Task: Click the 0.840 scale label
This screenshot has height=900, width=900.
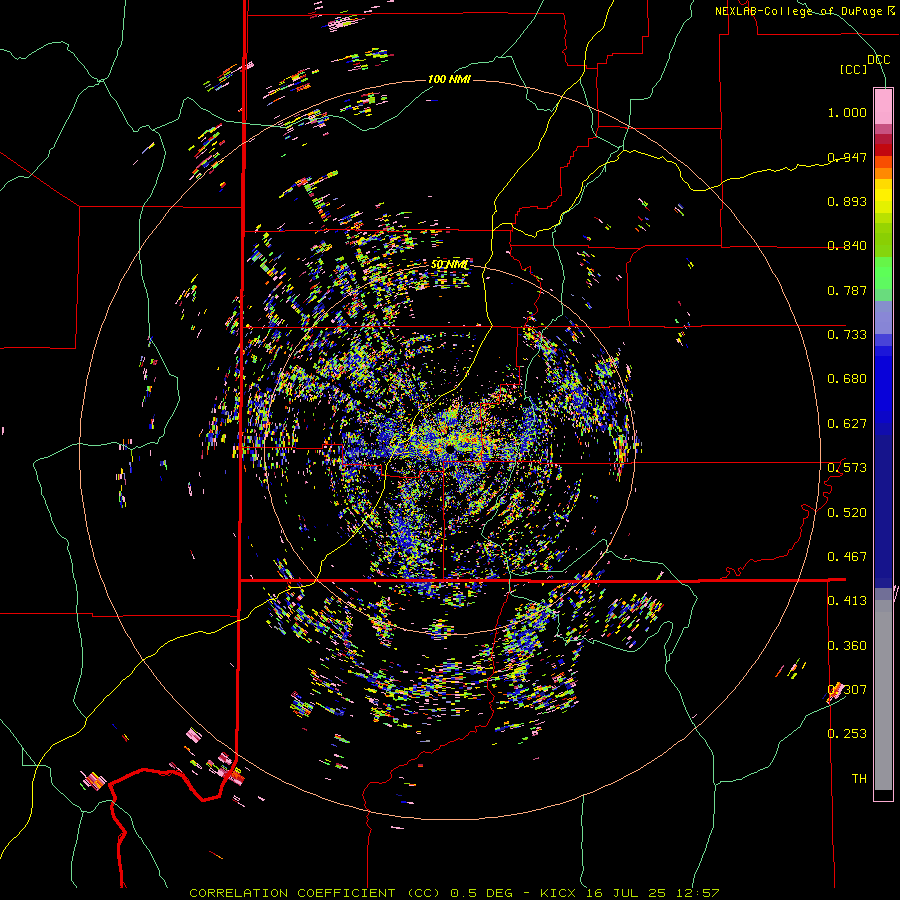Action: 847,246
